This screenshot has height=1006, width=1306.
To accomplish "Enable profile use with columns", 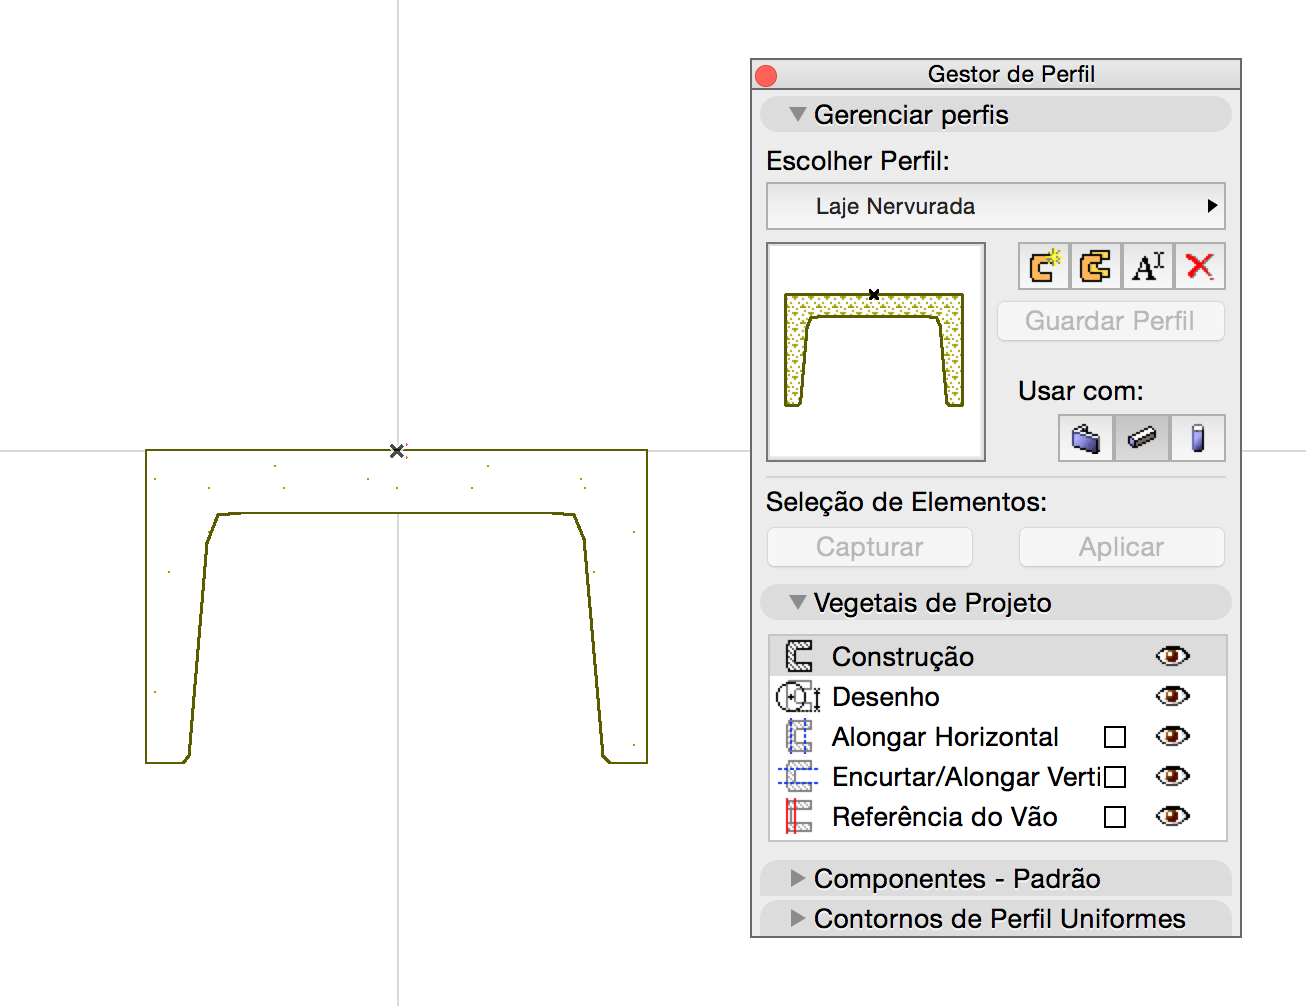I will tap(1197, 437).
